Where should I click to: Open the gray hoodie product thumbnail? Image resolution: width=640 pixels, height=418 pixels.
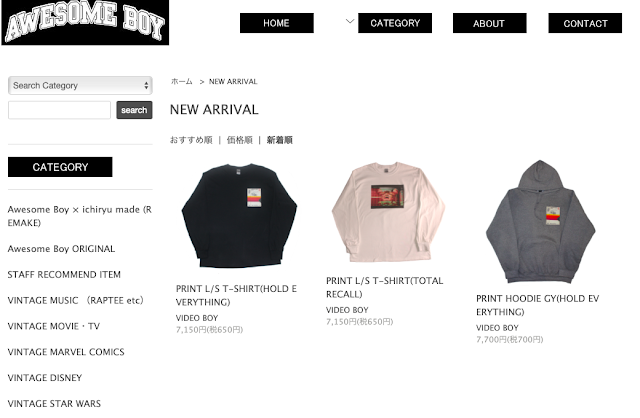[x=540, y=222]
